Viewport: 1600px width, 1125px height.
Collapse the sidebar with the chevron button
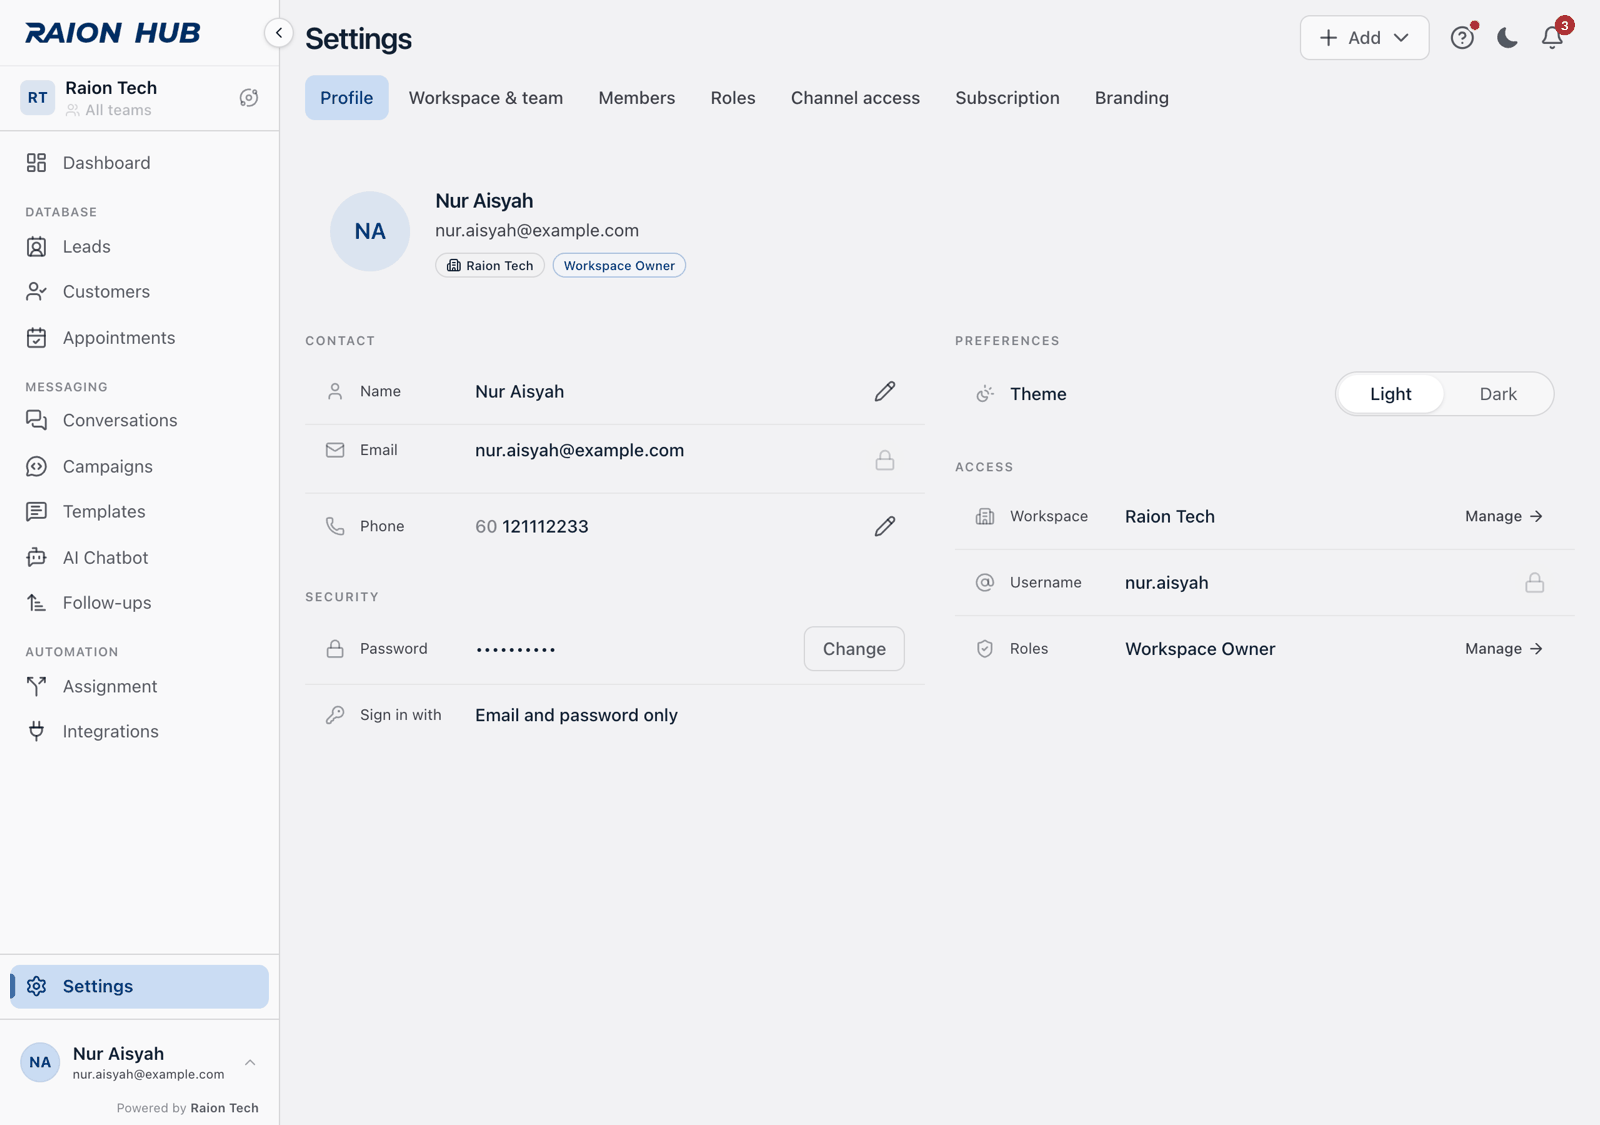(279, 33)
